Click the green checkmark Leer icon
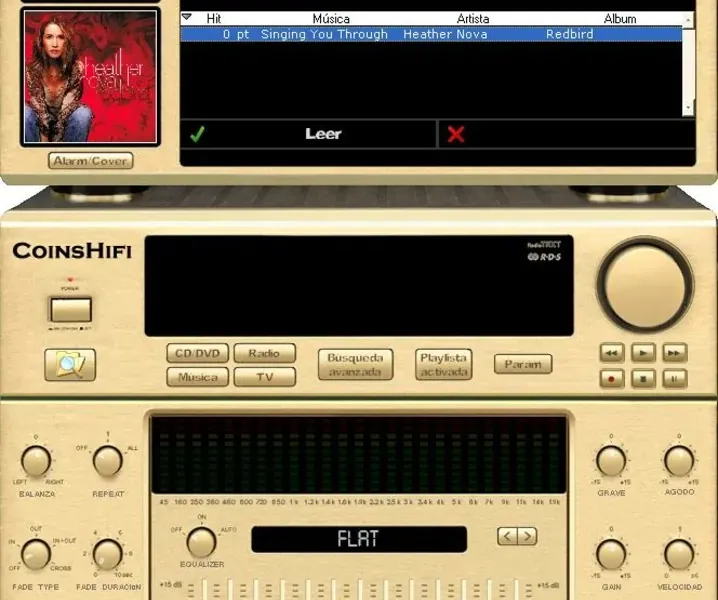This screenshot has height=600, width=718. tap(197, 134)
